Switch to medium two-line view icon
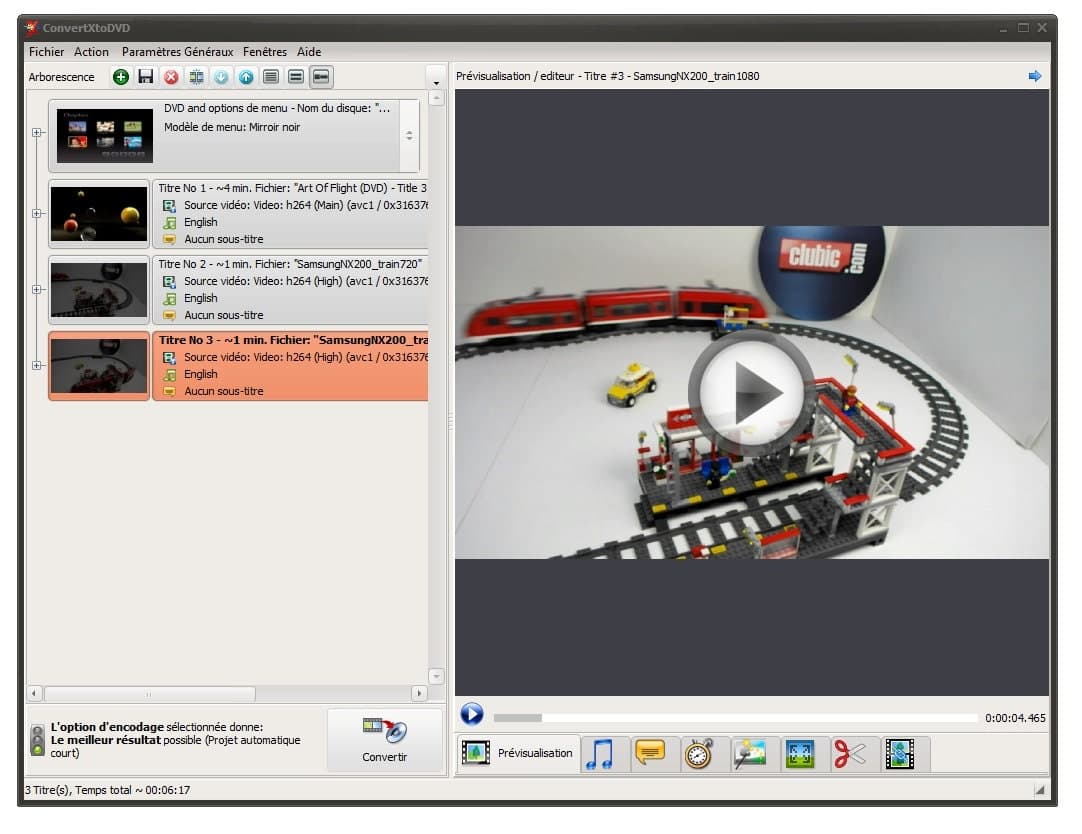The image size is (1082, 834). [x=296, y=77]
